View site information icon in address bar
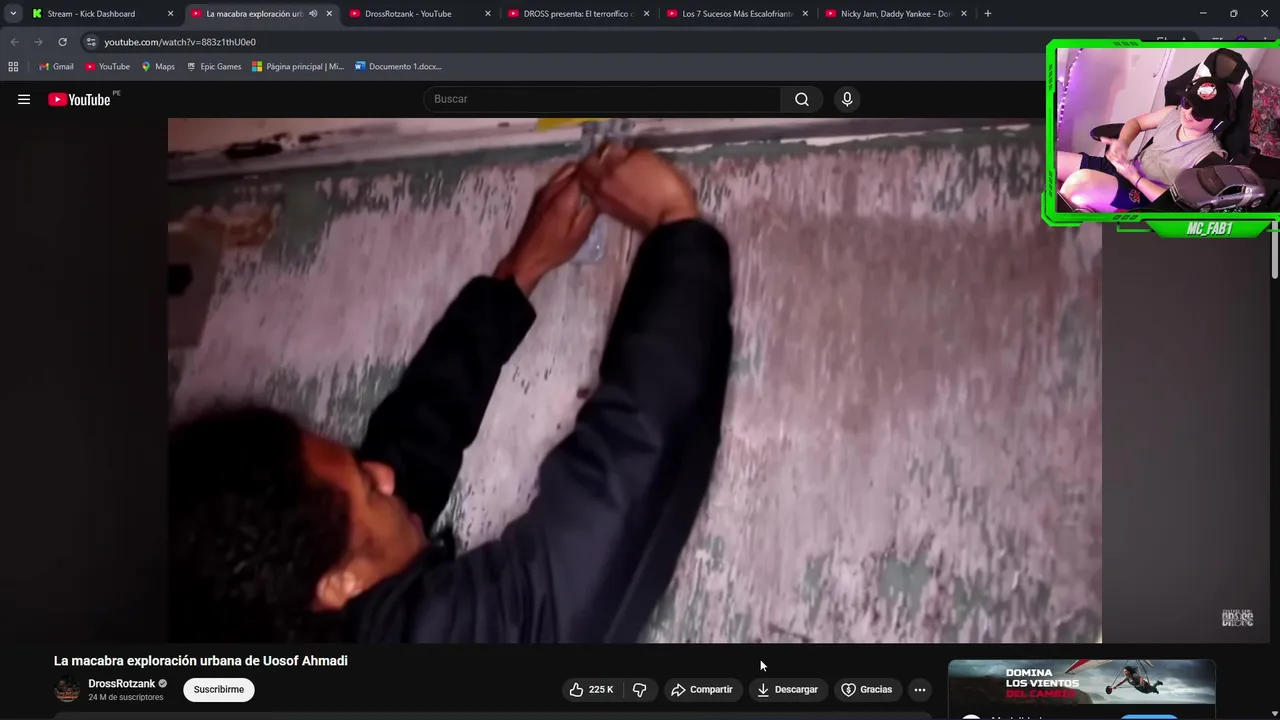Viewport: 1280px width, 720px height. pyautogui.click(x=91, y=42)
